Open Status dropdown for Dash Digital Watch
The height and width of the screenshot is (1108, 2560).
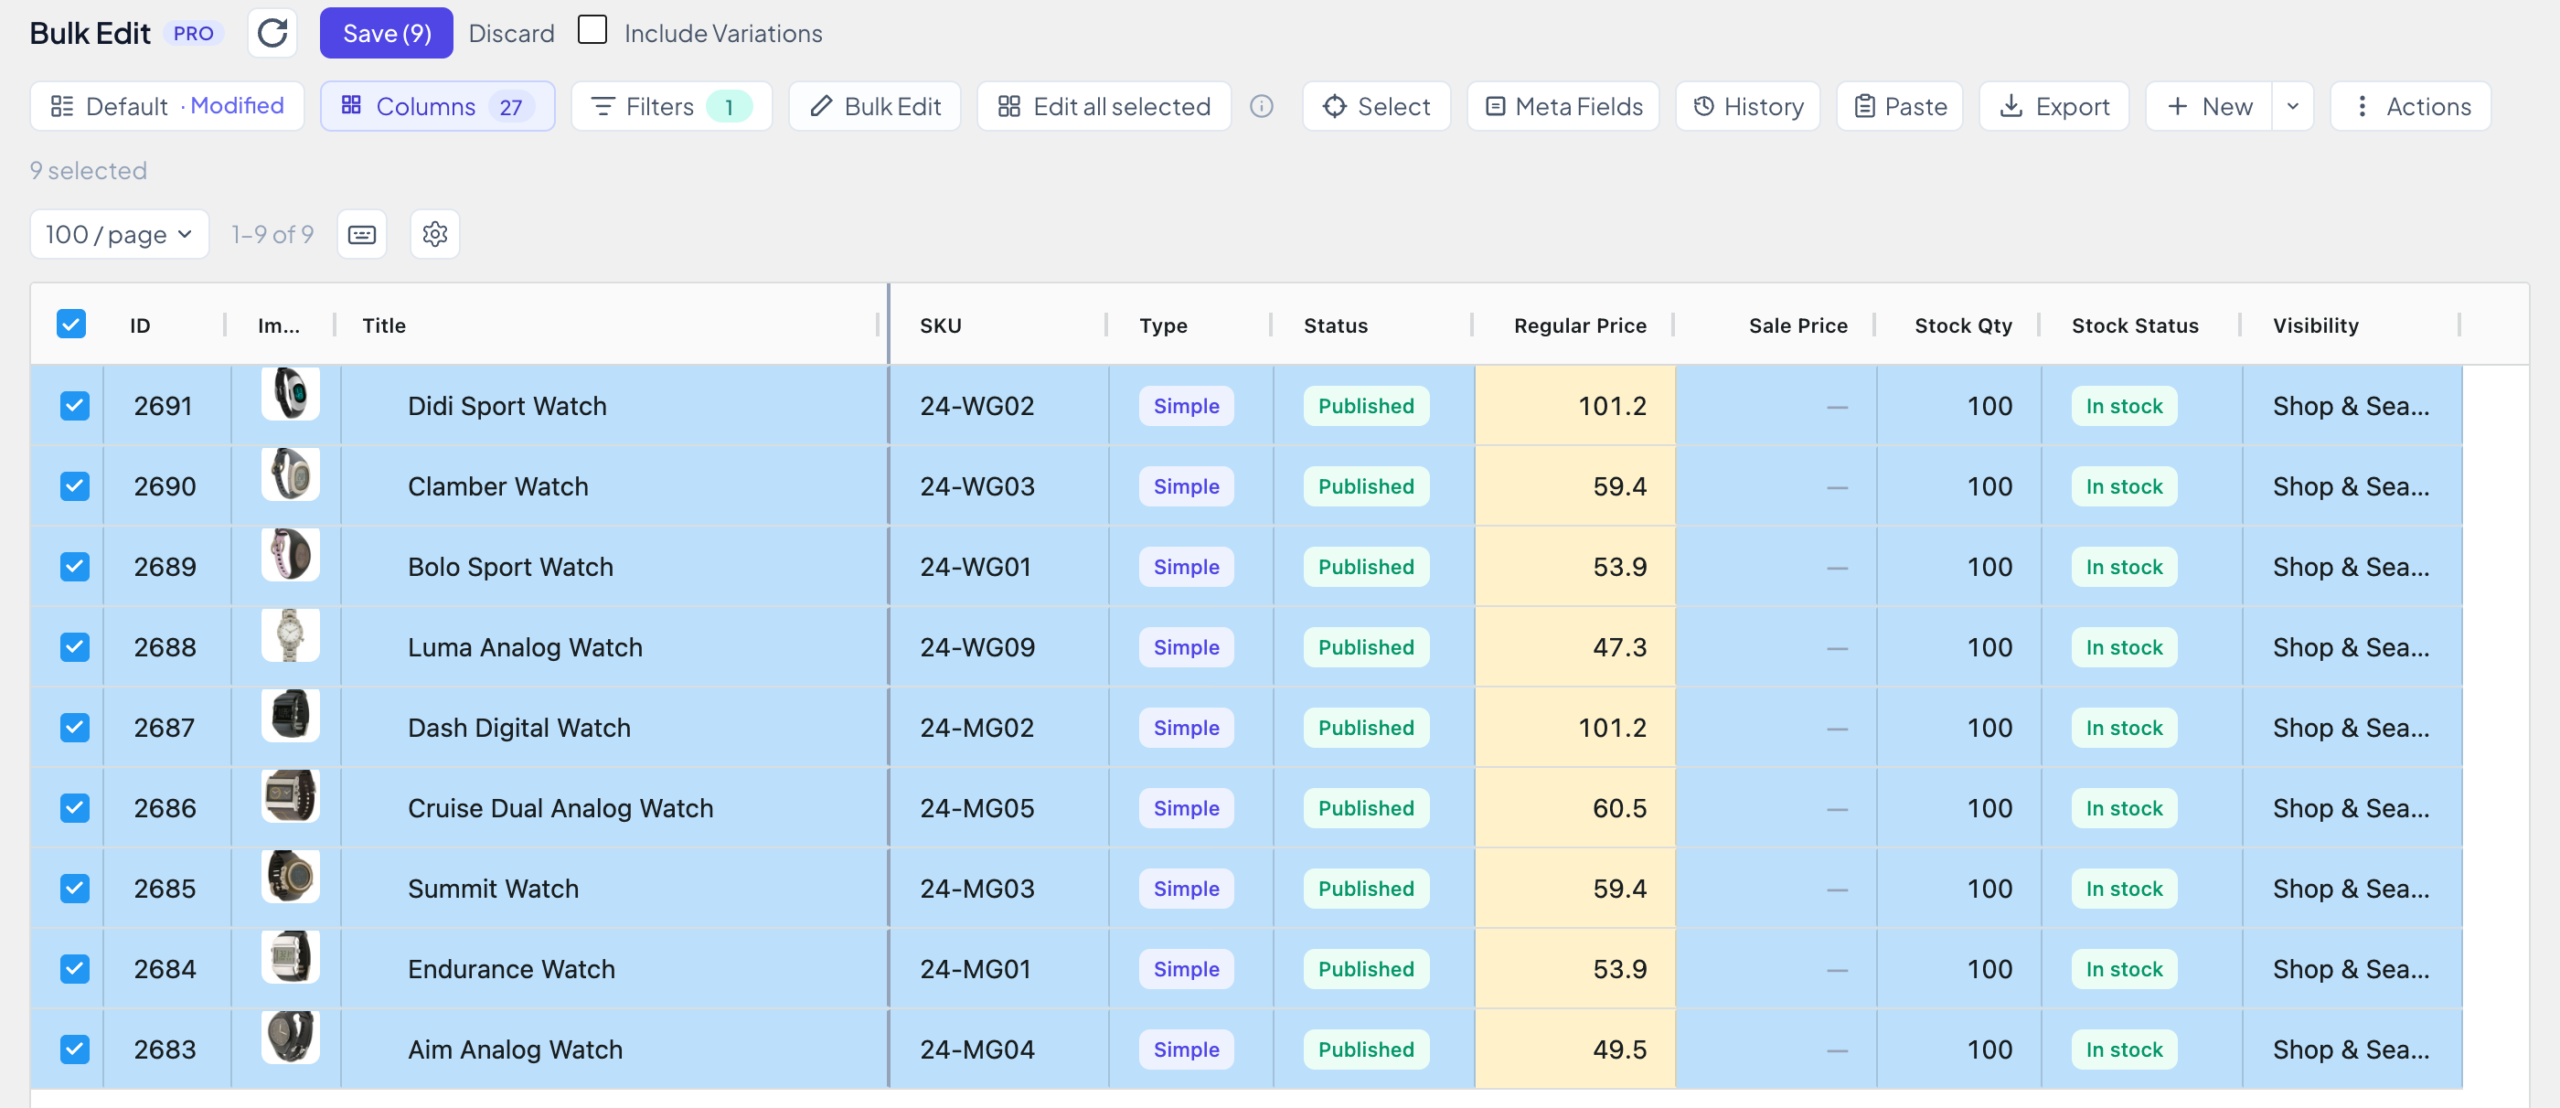pos(1366,728)
